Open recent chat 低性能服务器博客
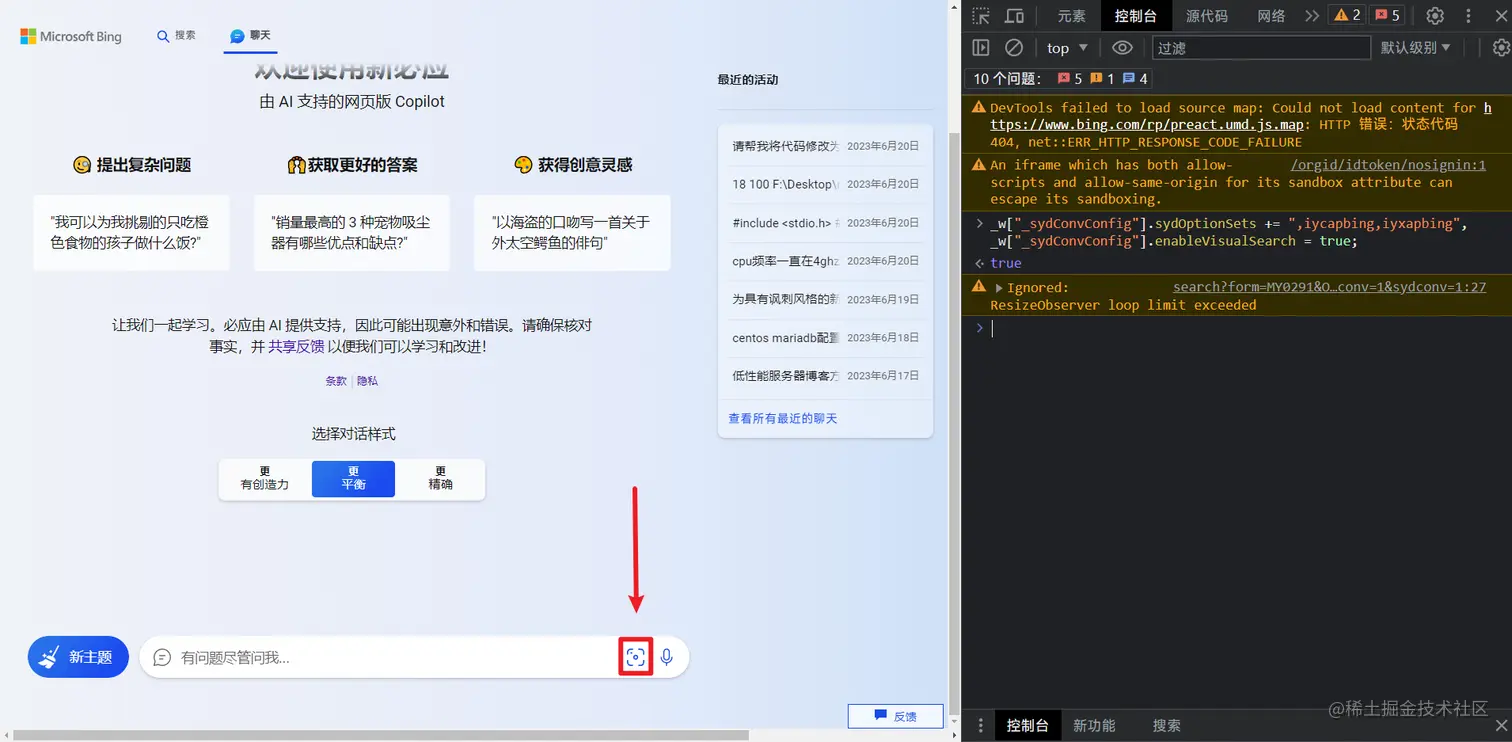Viewport: 1512px width, 742px height. coord(825,376)
